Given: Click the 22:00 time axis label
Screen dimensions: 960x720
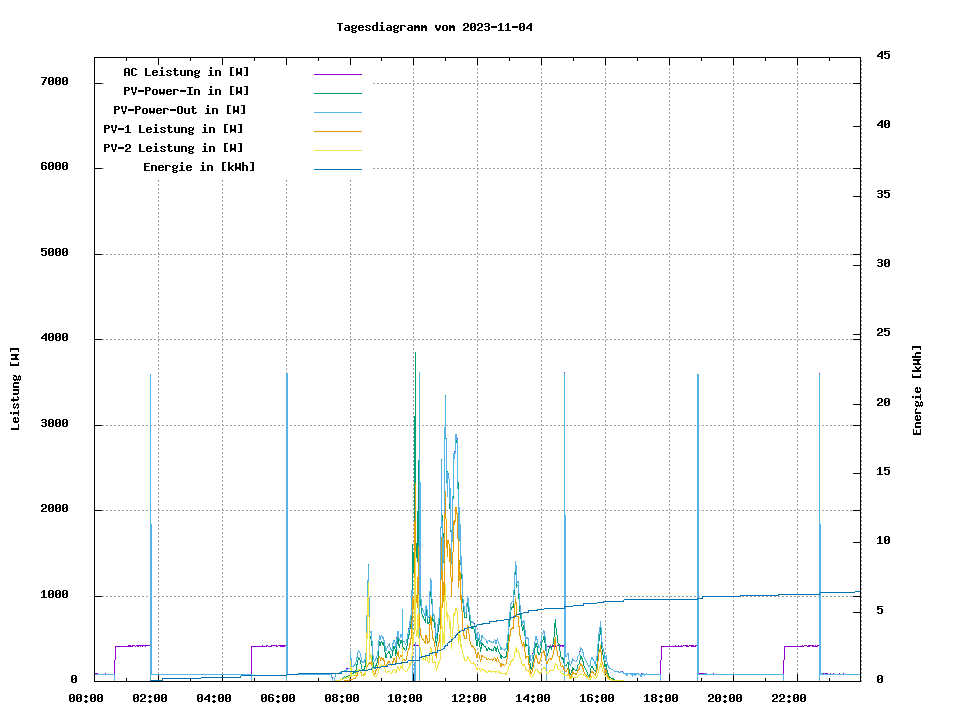Looking at the screenshot, I should [788, 698].
